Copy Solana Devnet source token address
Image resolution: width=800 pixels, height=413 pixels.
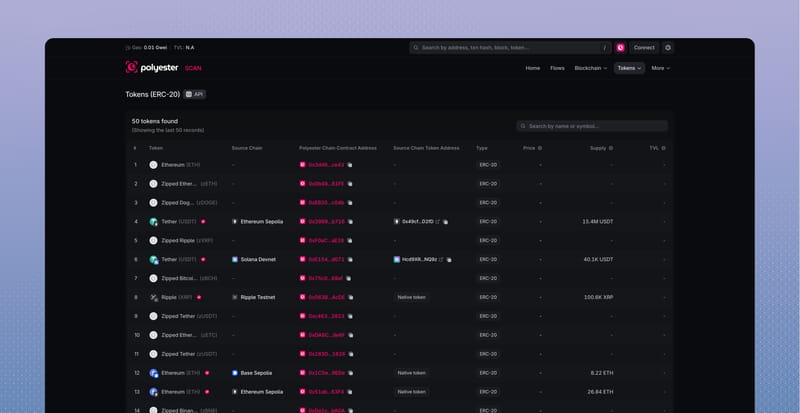point(449,259)
